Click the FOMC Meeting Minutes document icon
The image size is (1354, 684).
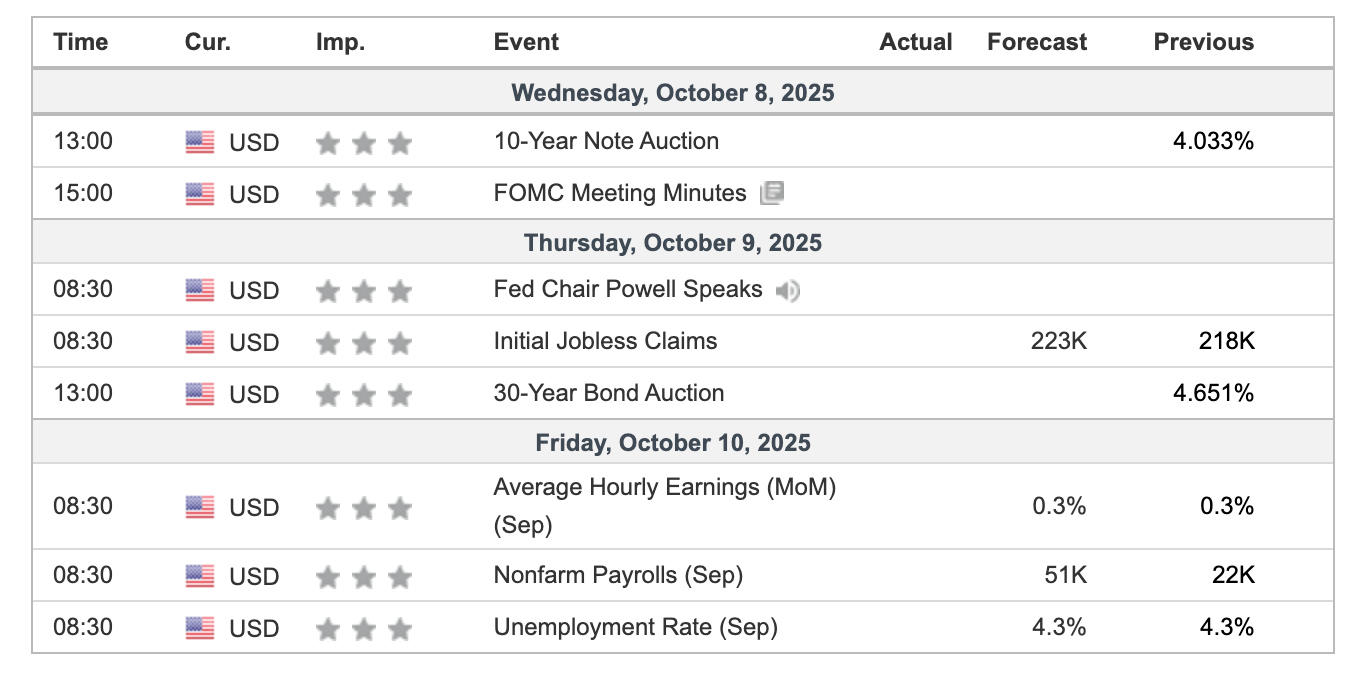(x=771, y=193)
